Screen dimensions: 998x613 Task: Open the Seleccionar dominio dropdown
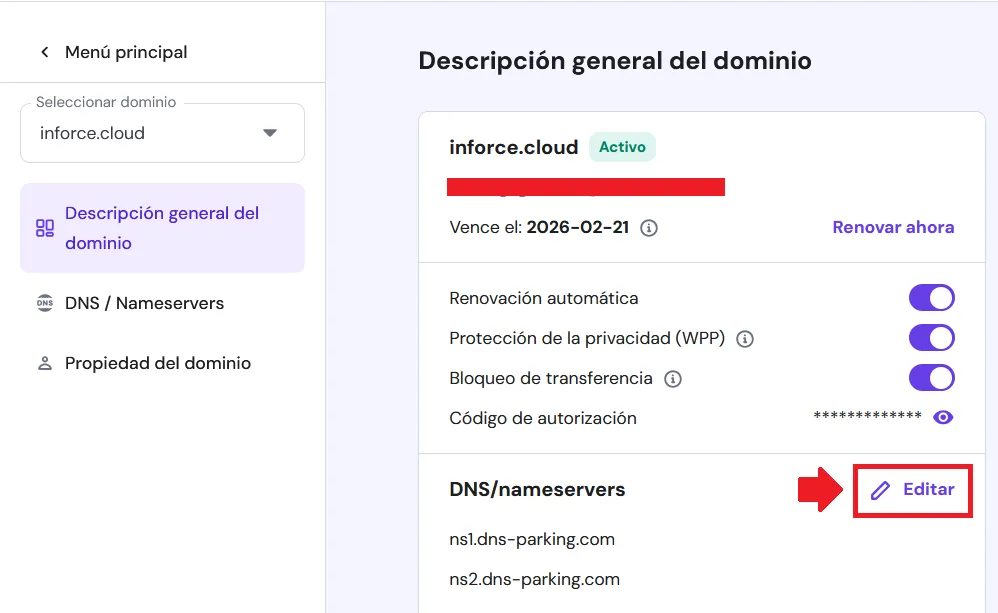point(162,131)
